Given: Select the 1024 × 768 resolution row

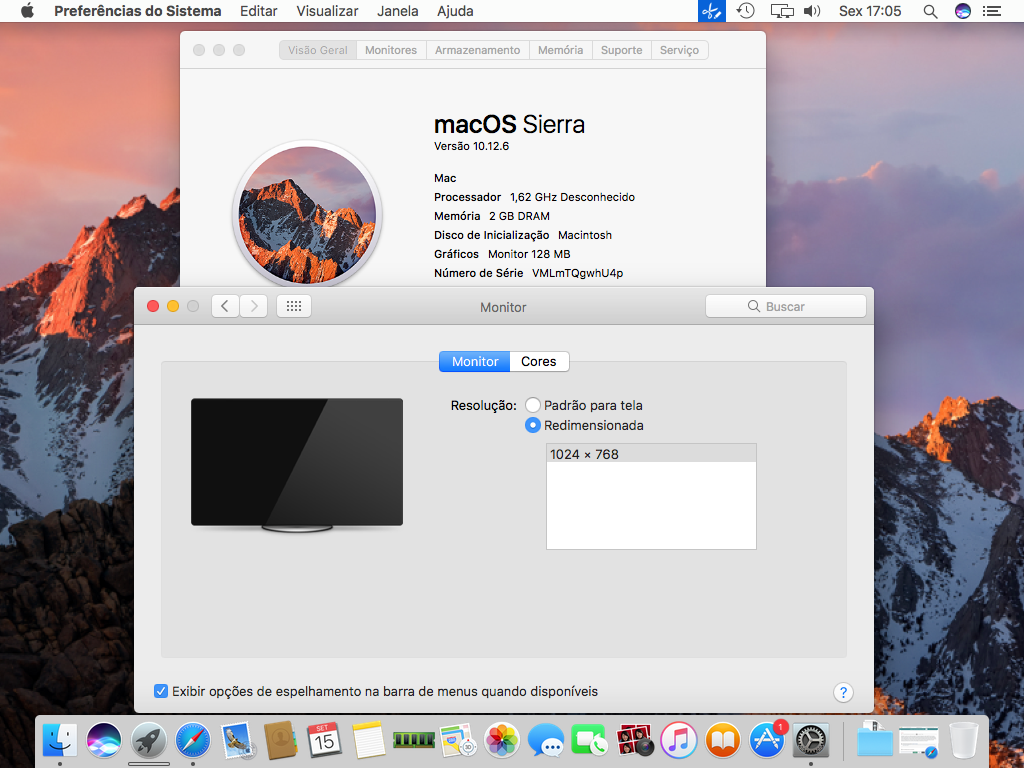Looking at the screenshot, I should click(651, 454).
